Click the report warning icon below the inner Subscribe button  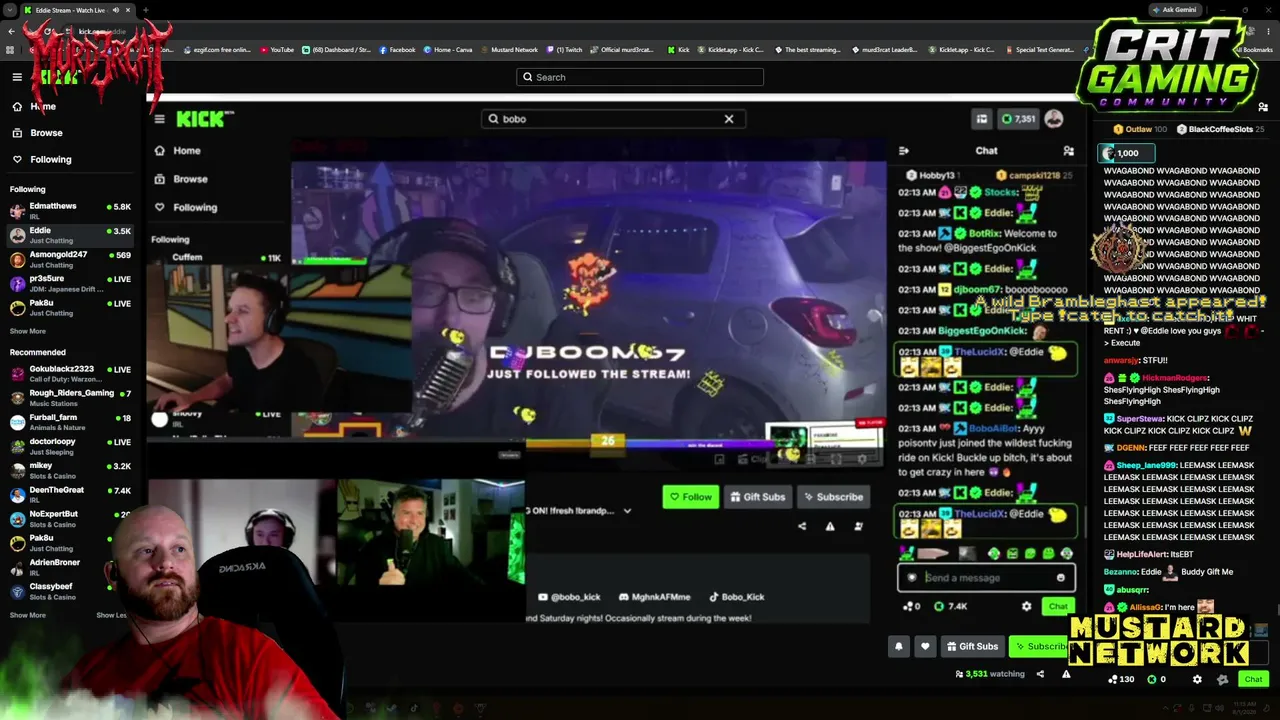click(830, 526)
